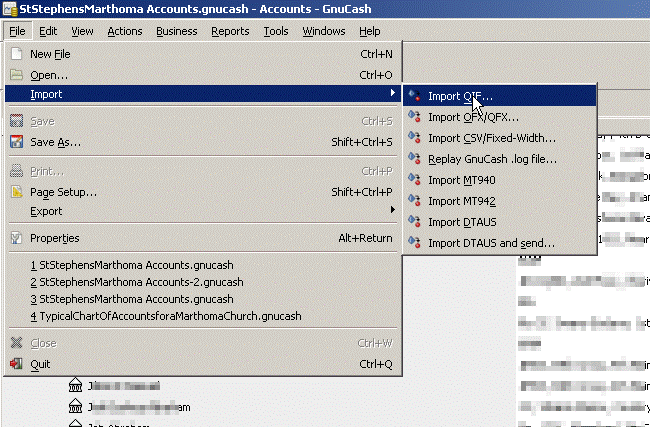Expand the Export submenu arrow
The height and width of the screenshot is (427, 650).
click(x=393, y=210)
